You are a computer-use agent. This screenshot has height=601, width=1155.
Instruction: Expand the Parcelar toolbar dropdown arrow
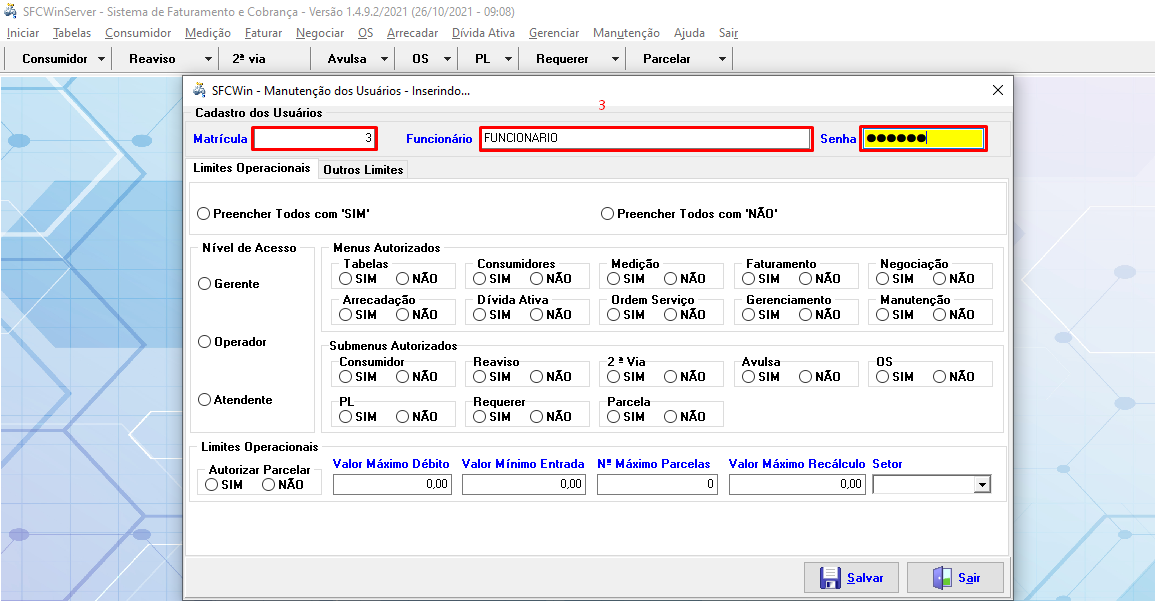click(x=722, y=59)
